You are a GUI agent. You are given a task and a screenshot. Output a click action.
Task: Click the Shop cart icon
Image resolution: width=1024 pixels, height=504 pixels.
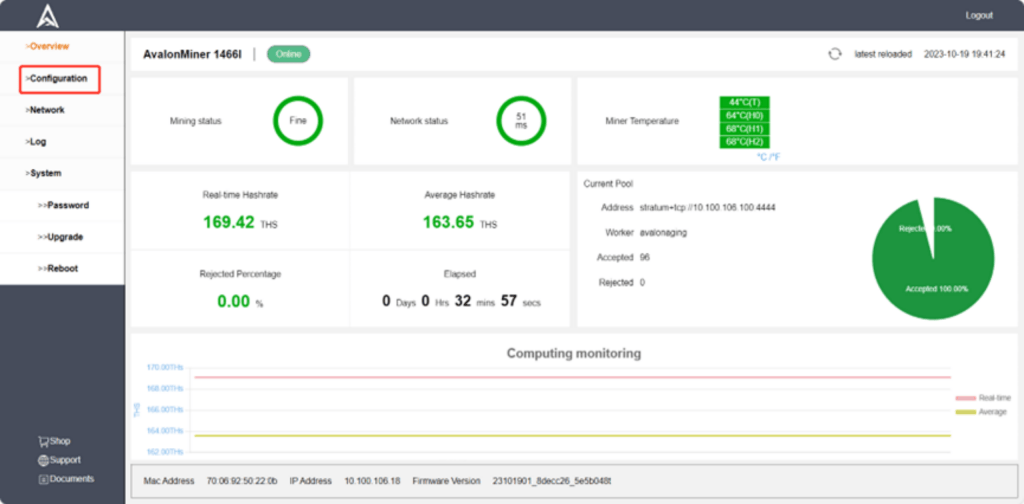(x=43, y=441)
